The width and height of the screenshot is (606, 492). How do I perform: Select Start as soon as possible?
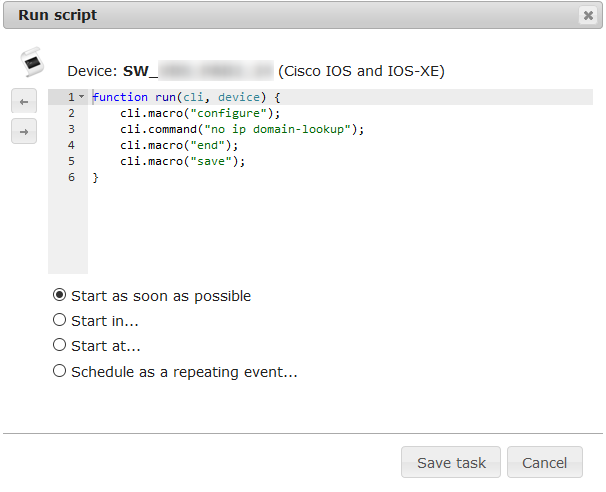point(59,295)
